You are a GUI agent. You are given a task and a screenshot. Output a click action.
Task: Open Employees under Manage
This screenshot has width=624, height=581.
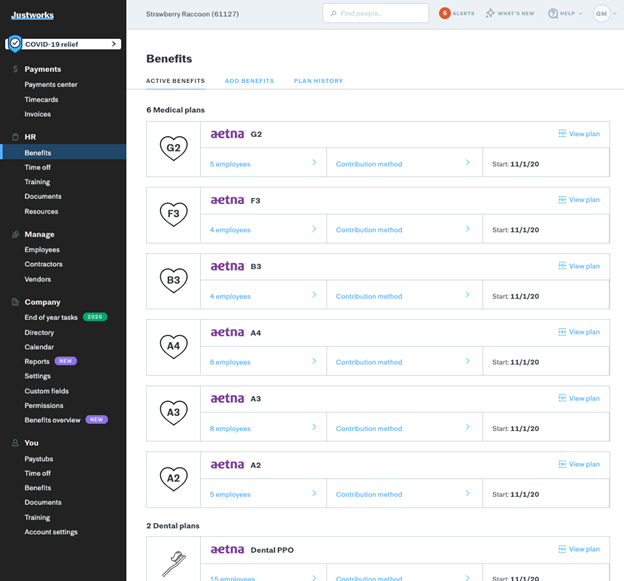42,250
